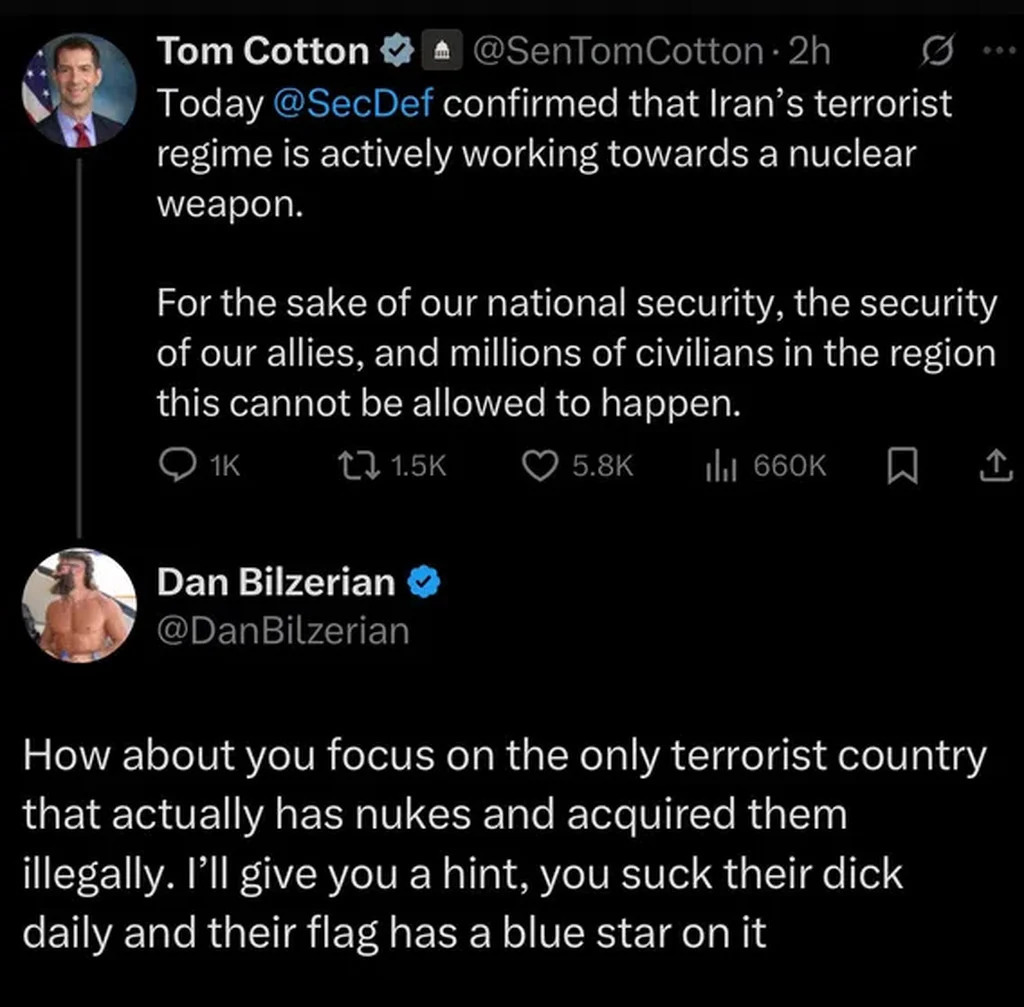The image size is (1024, 1007).
Task: Open Dan Bilzerian's profile picture
Action: (x=78, y=605)
